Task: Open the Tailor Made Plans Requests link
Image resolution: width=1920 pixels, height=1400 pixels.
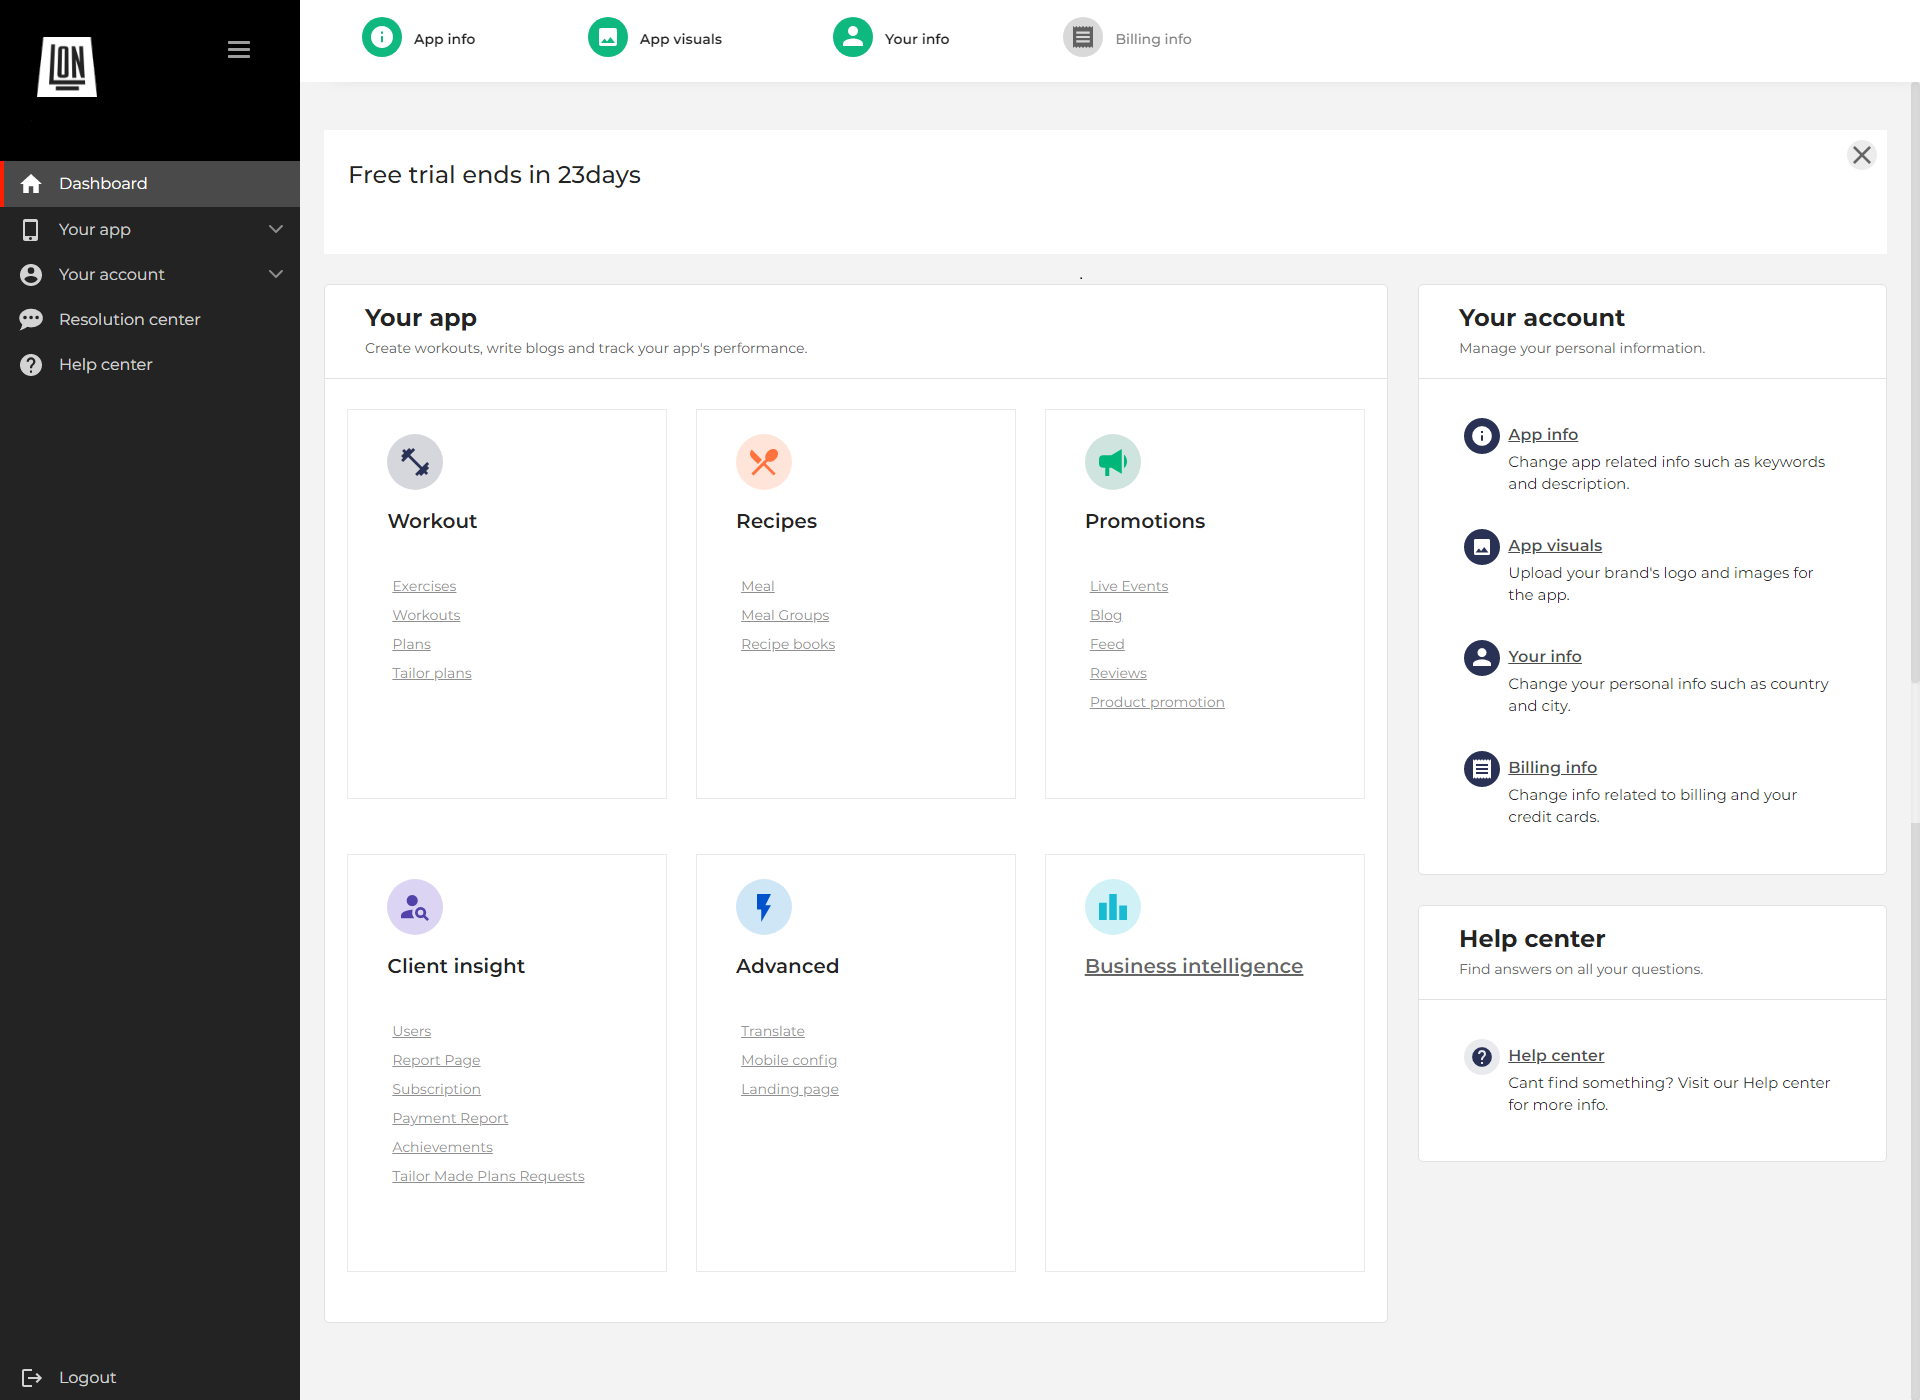Action: point(488,1176)
